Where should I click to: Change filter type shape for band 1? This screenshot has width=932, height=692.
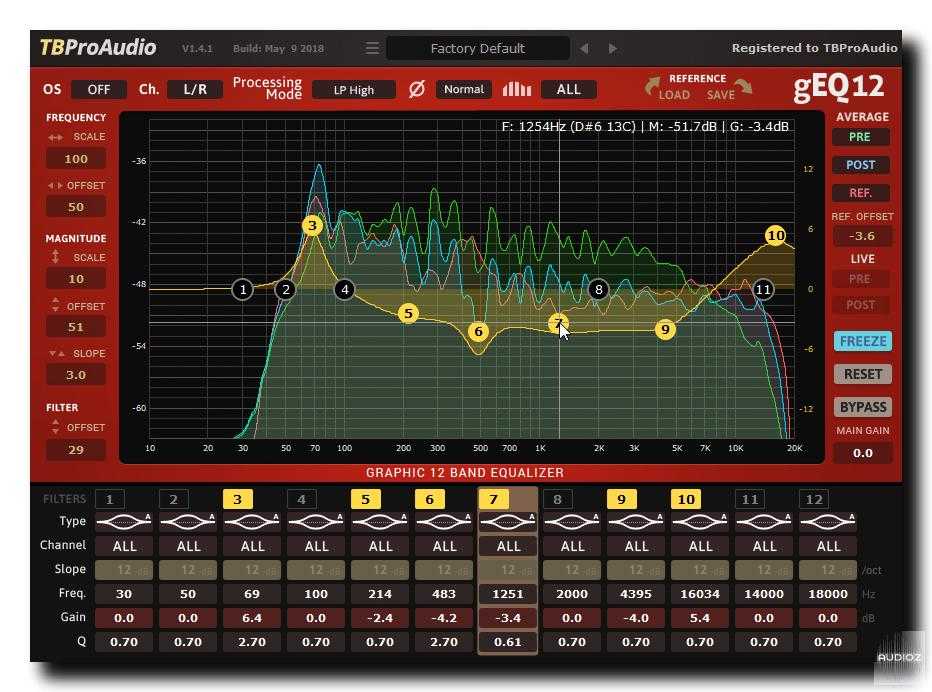coord(124,521)
